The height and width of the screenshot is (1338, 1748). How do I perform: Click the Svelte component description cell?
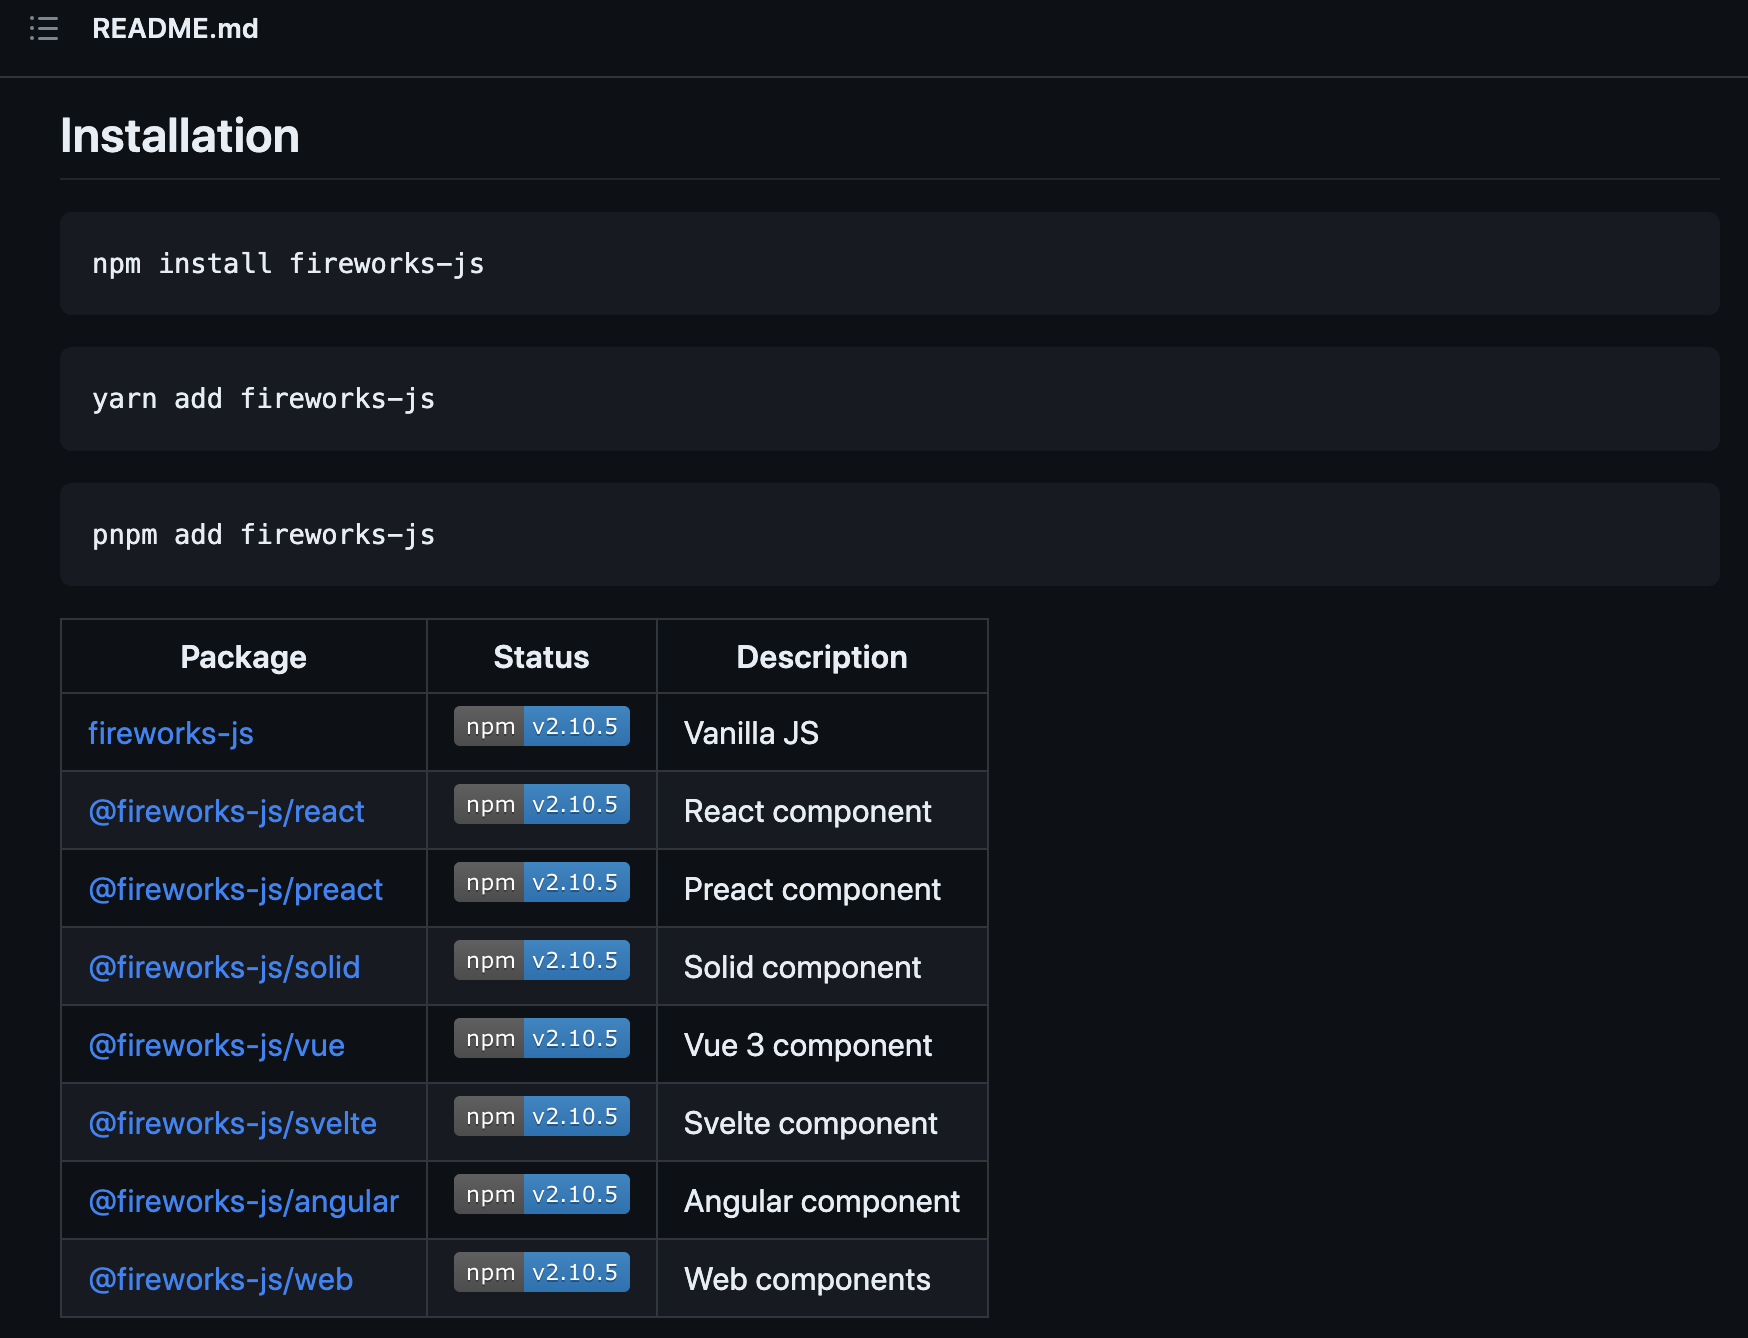pos(822,1123)
